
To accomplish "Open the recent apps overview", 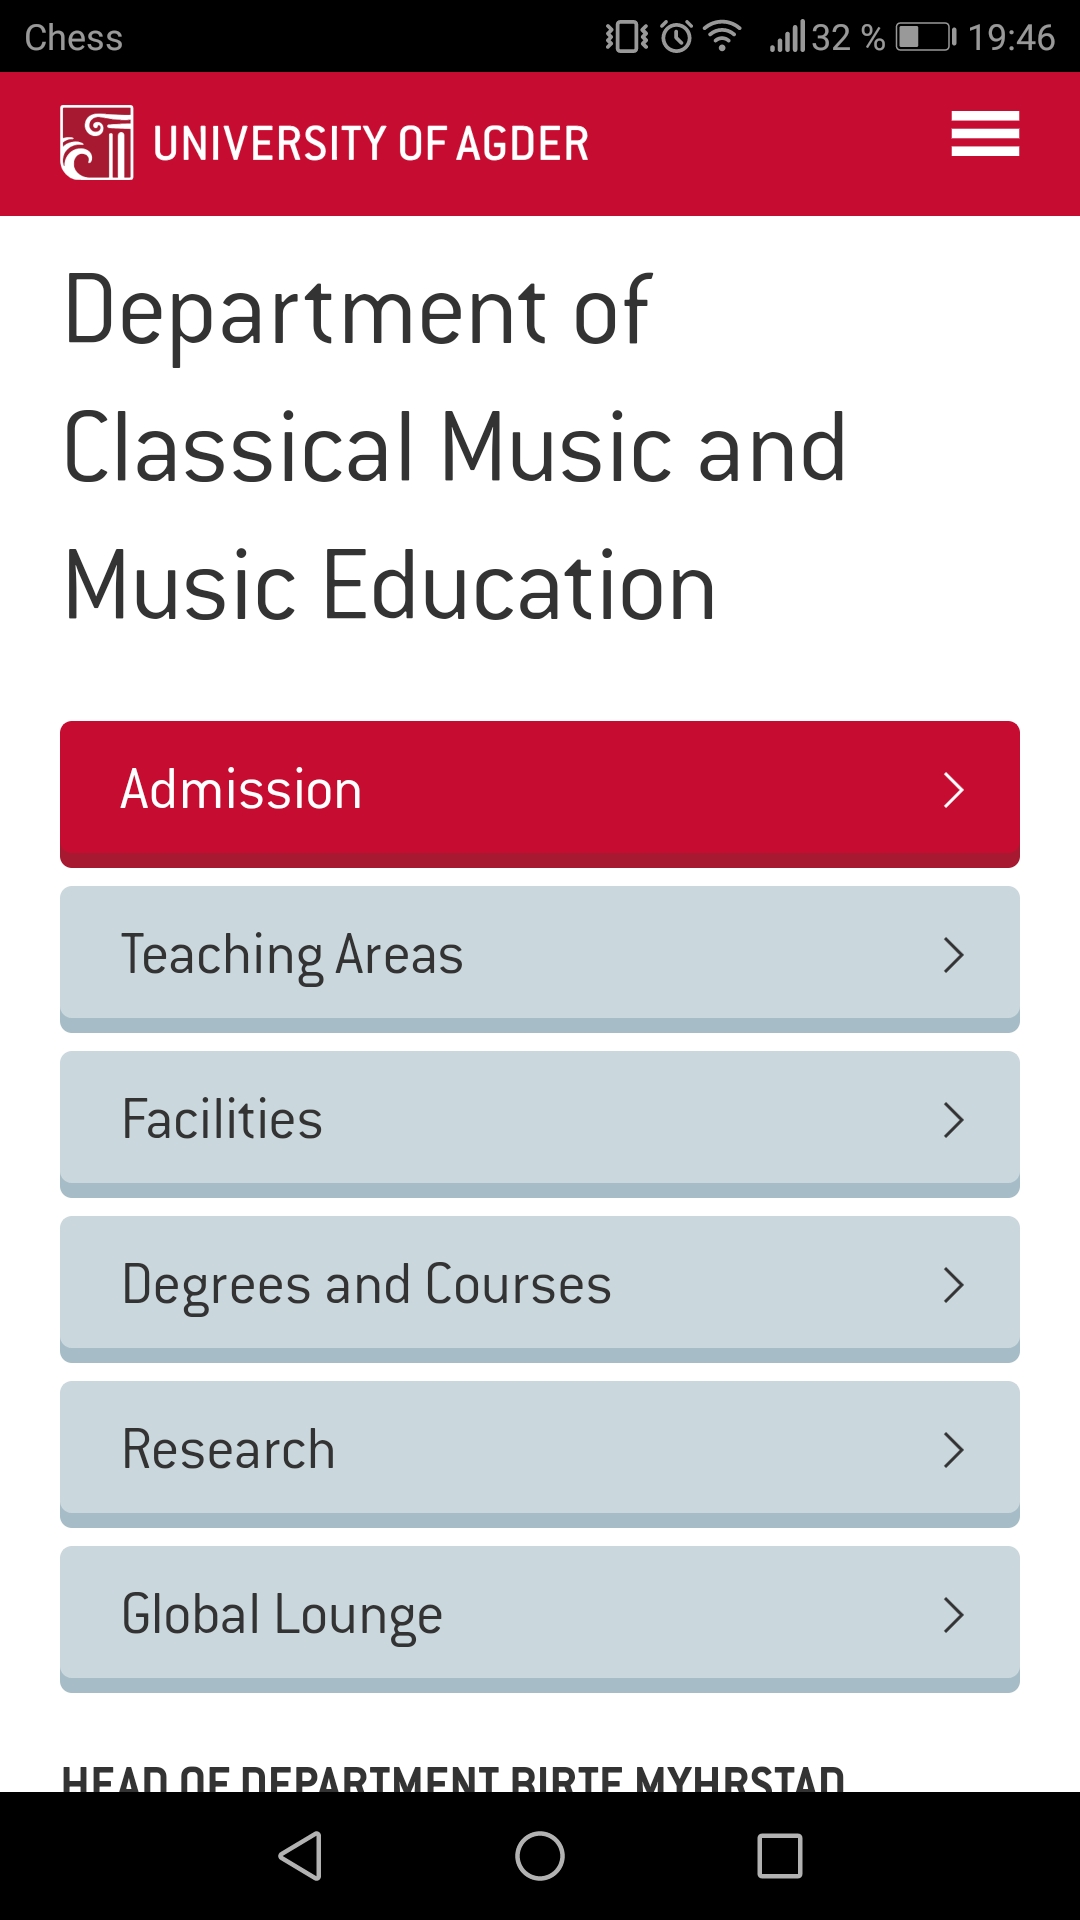I will (780, 1856).
